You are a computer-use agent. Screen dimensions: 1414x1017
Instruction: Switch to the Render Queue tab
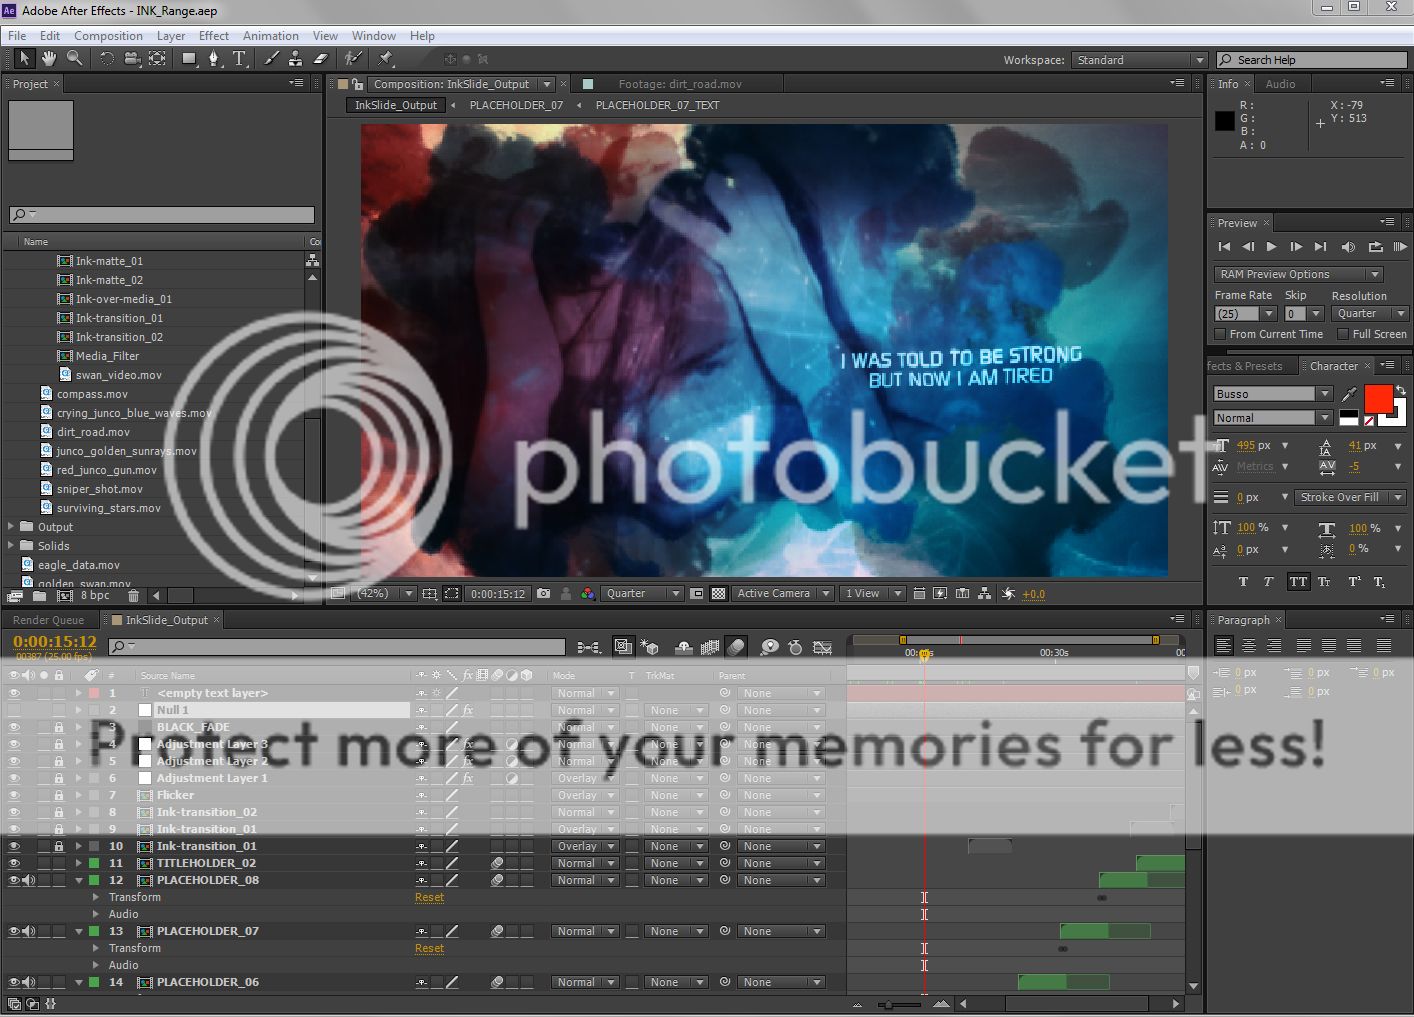pos(48,620)
